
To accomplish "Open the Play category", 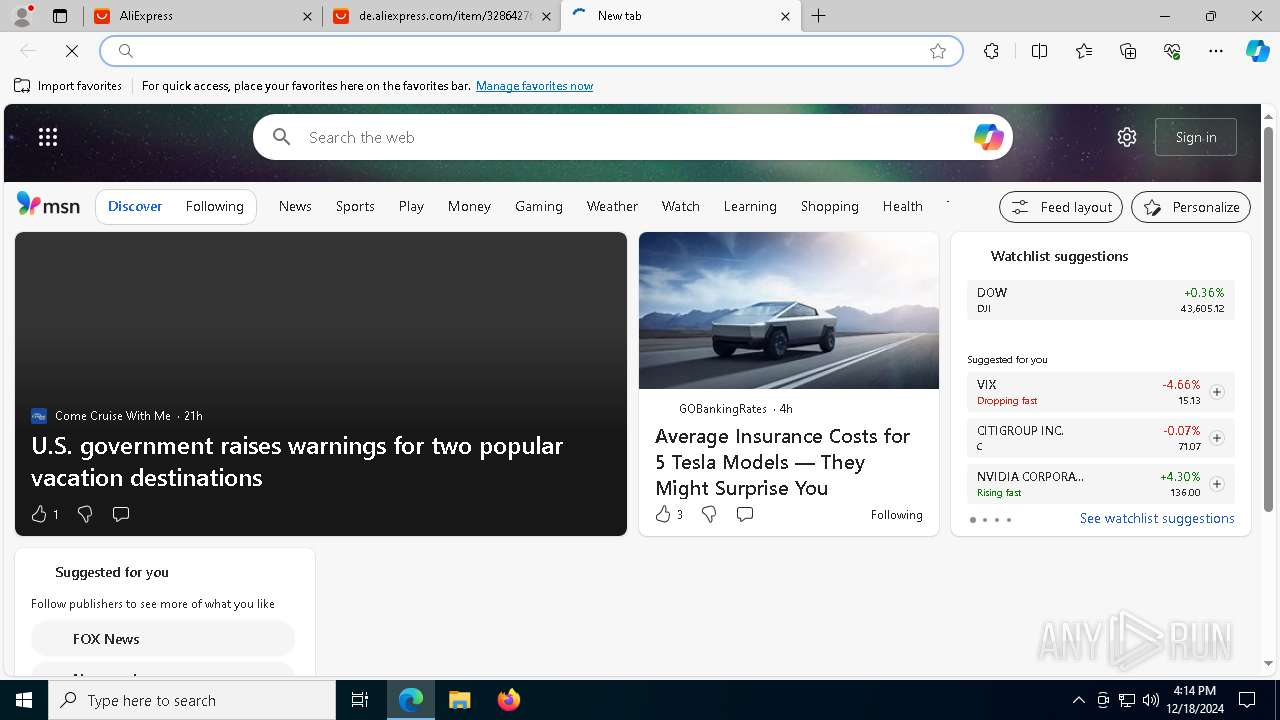I will pos(411,206).
